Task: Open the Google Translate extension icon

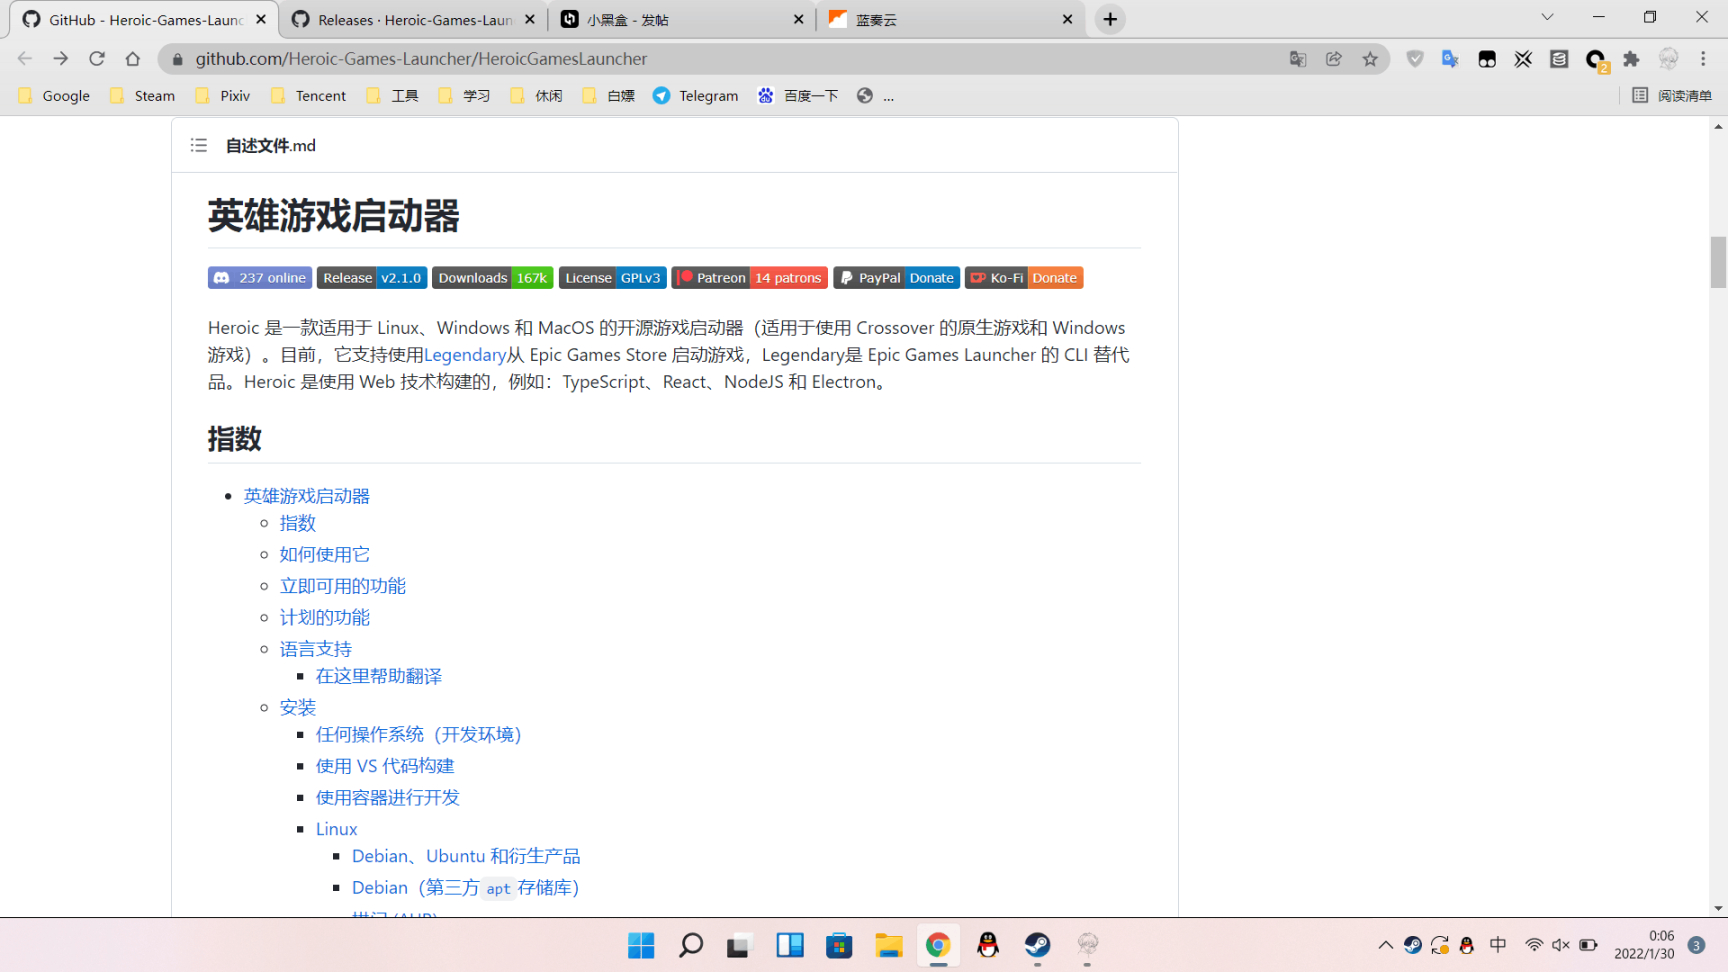Action: 1450,59
